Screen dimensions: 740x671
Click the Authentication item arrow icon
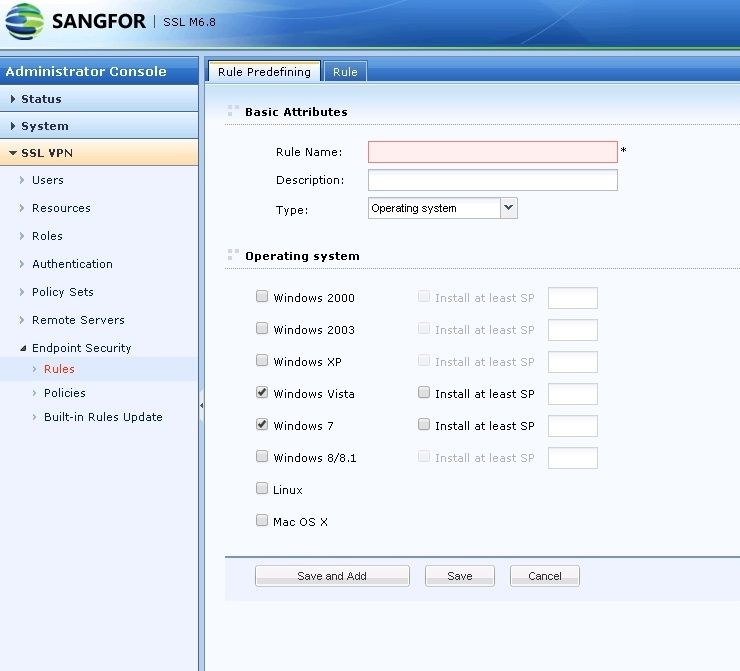[22, 264]
